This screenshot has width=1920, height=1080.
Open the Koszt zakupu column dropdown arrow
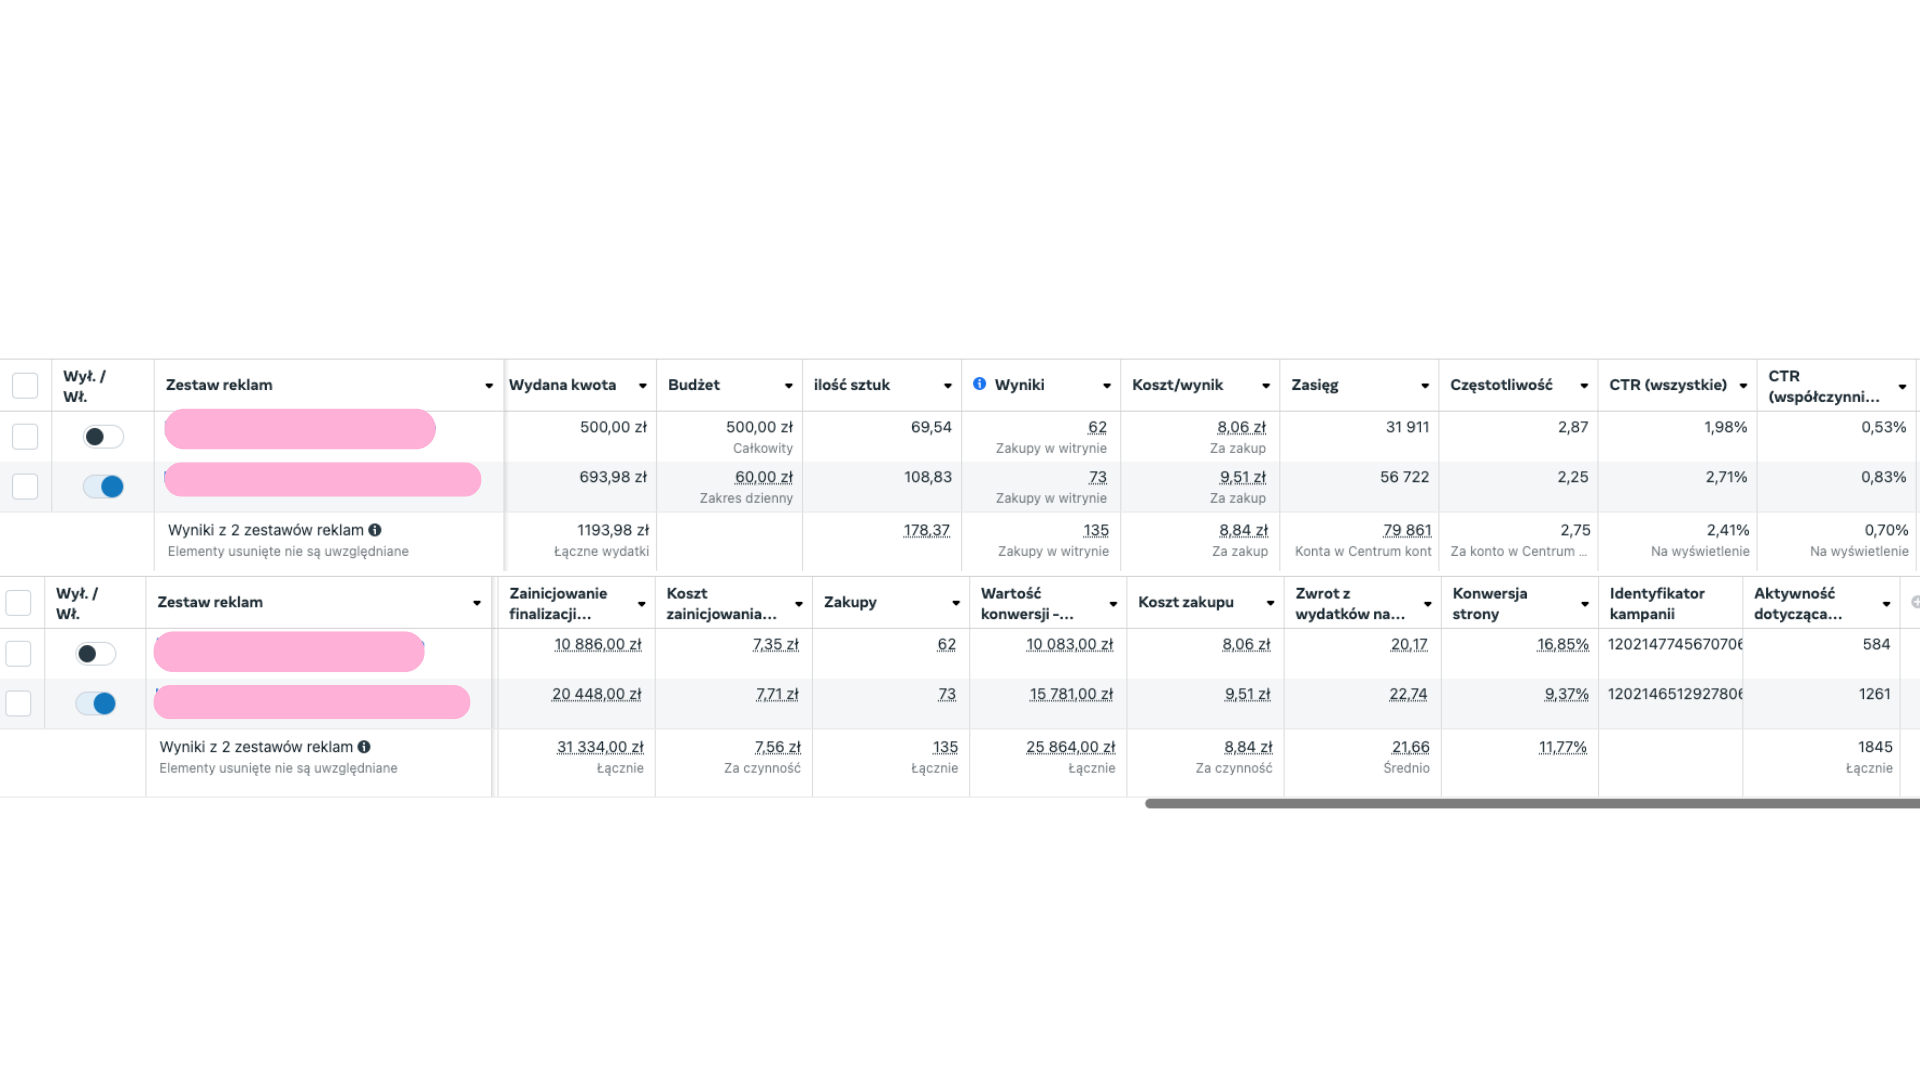coord(1271,603)
